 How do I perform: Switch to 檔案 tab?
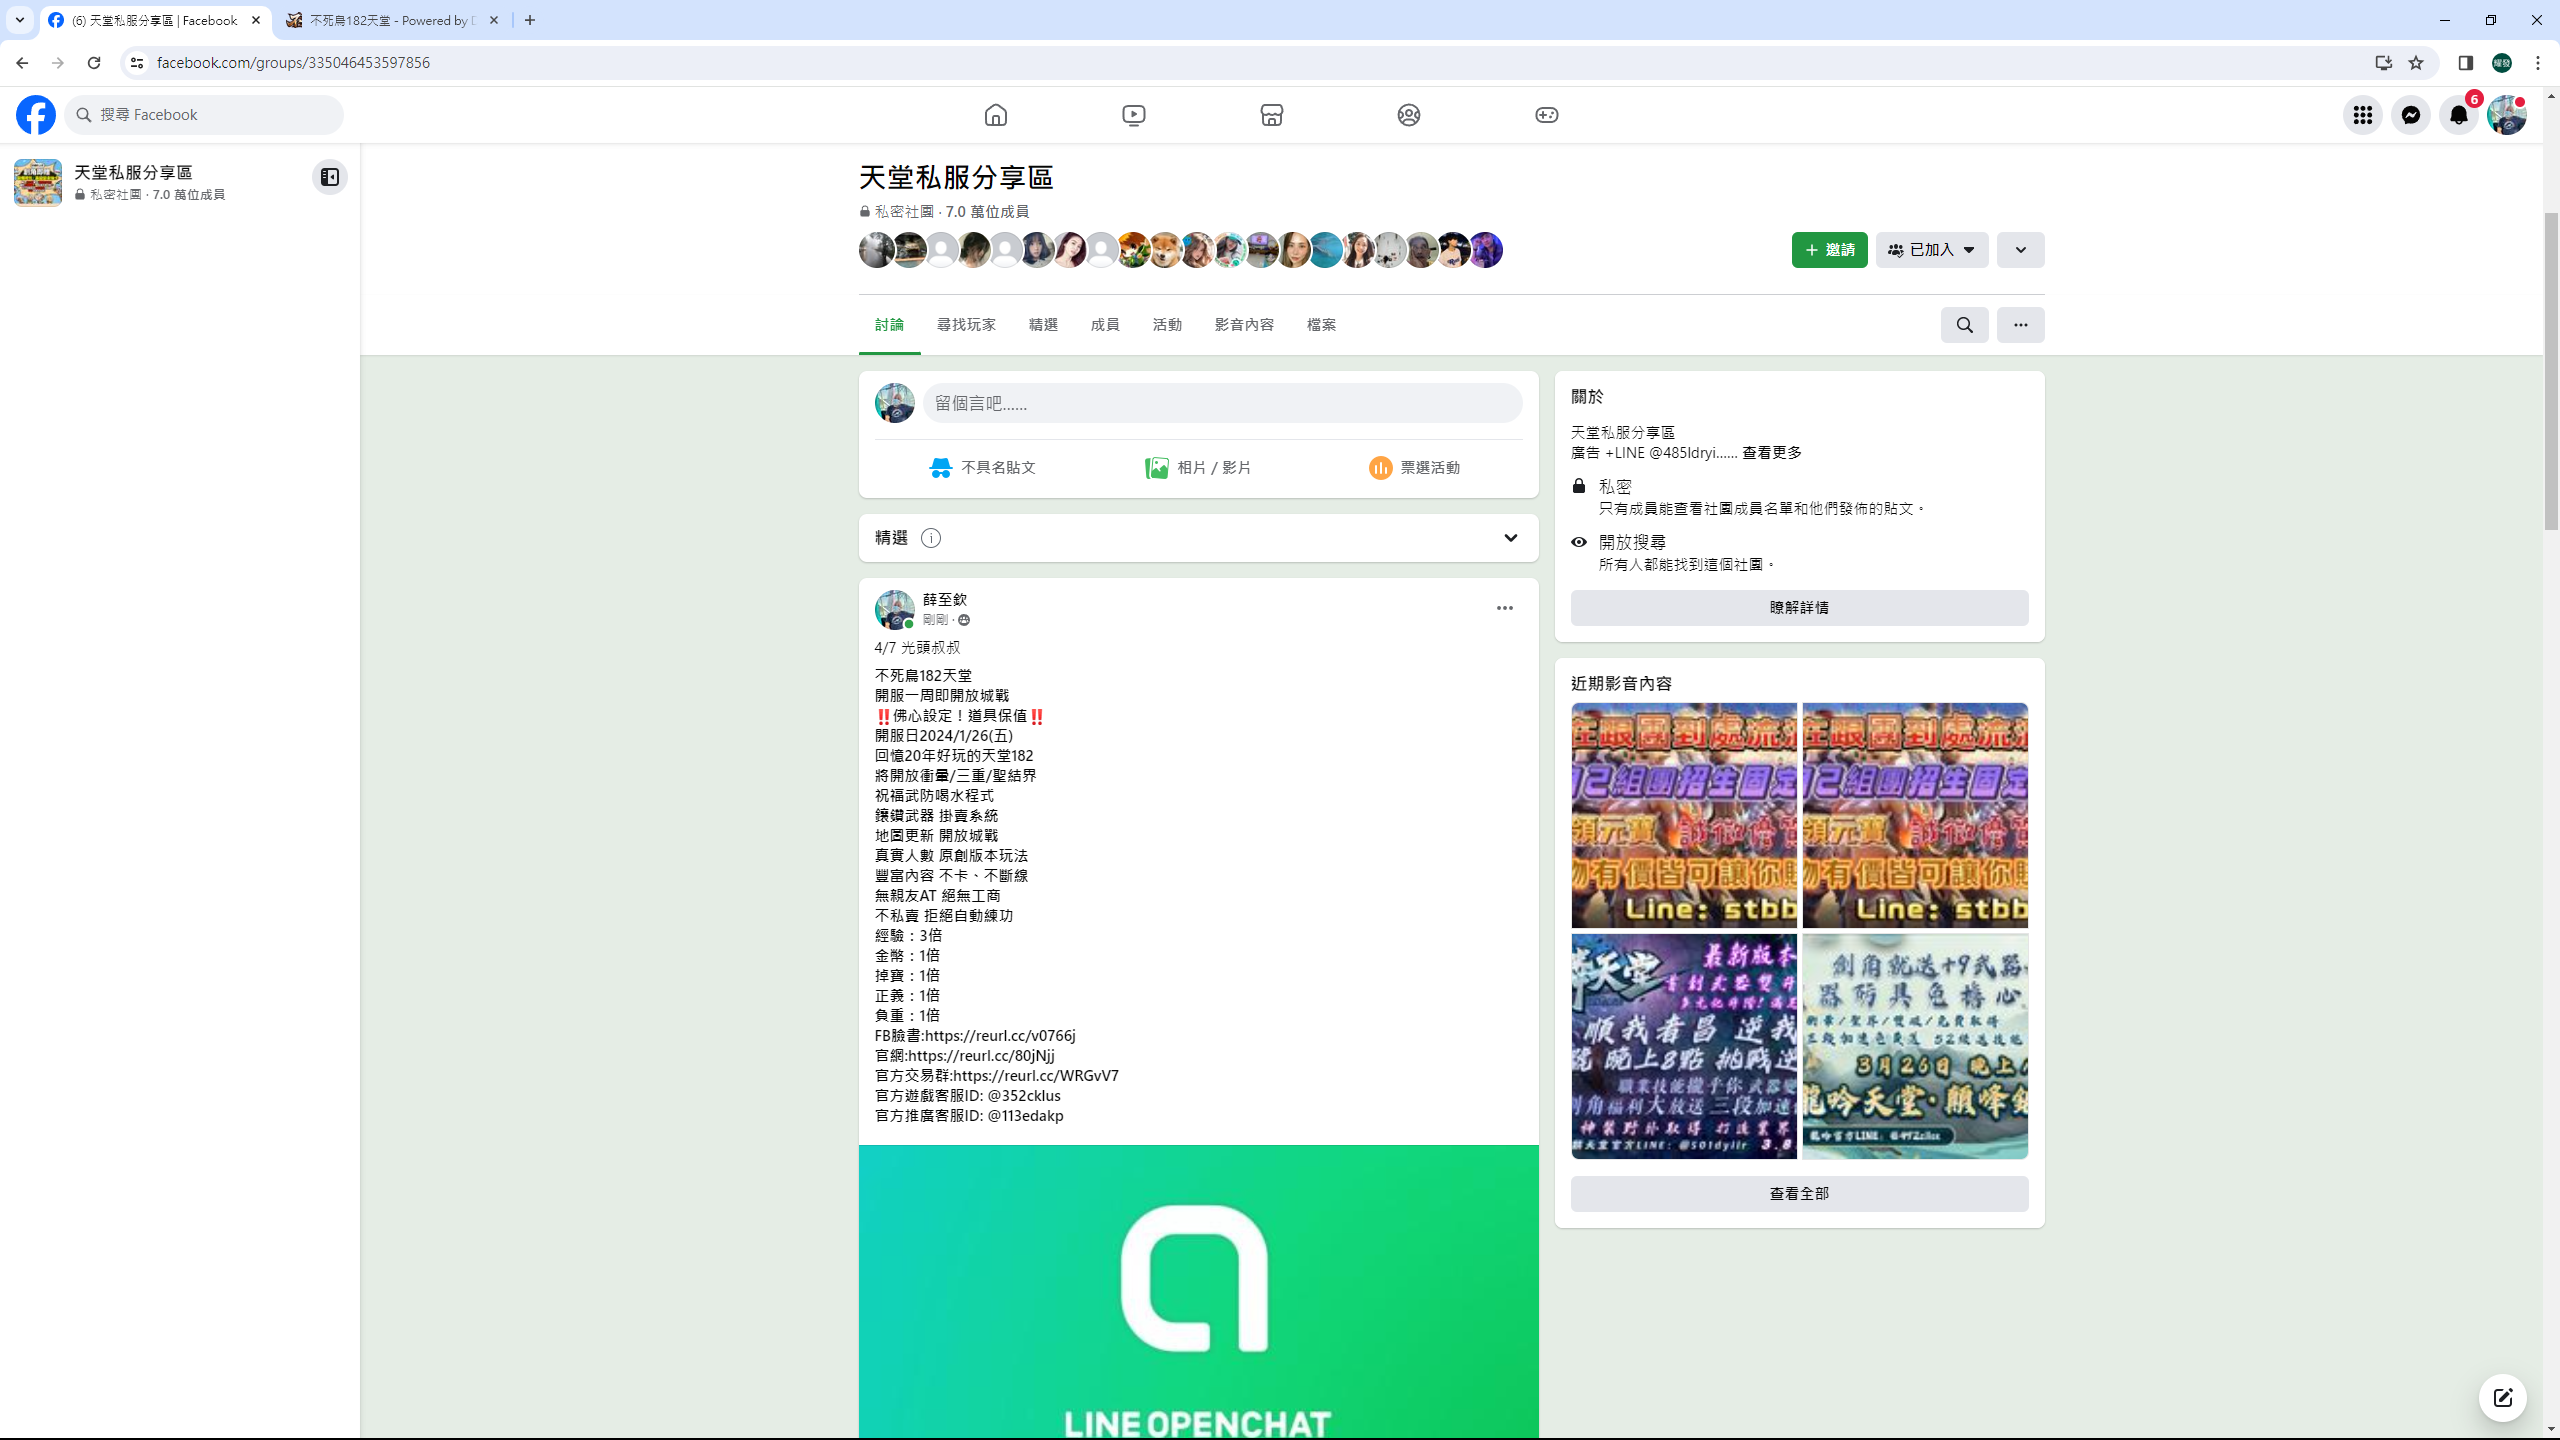(1321, 325)
